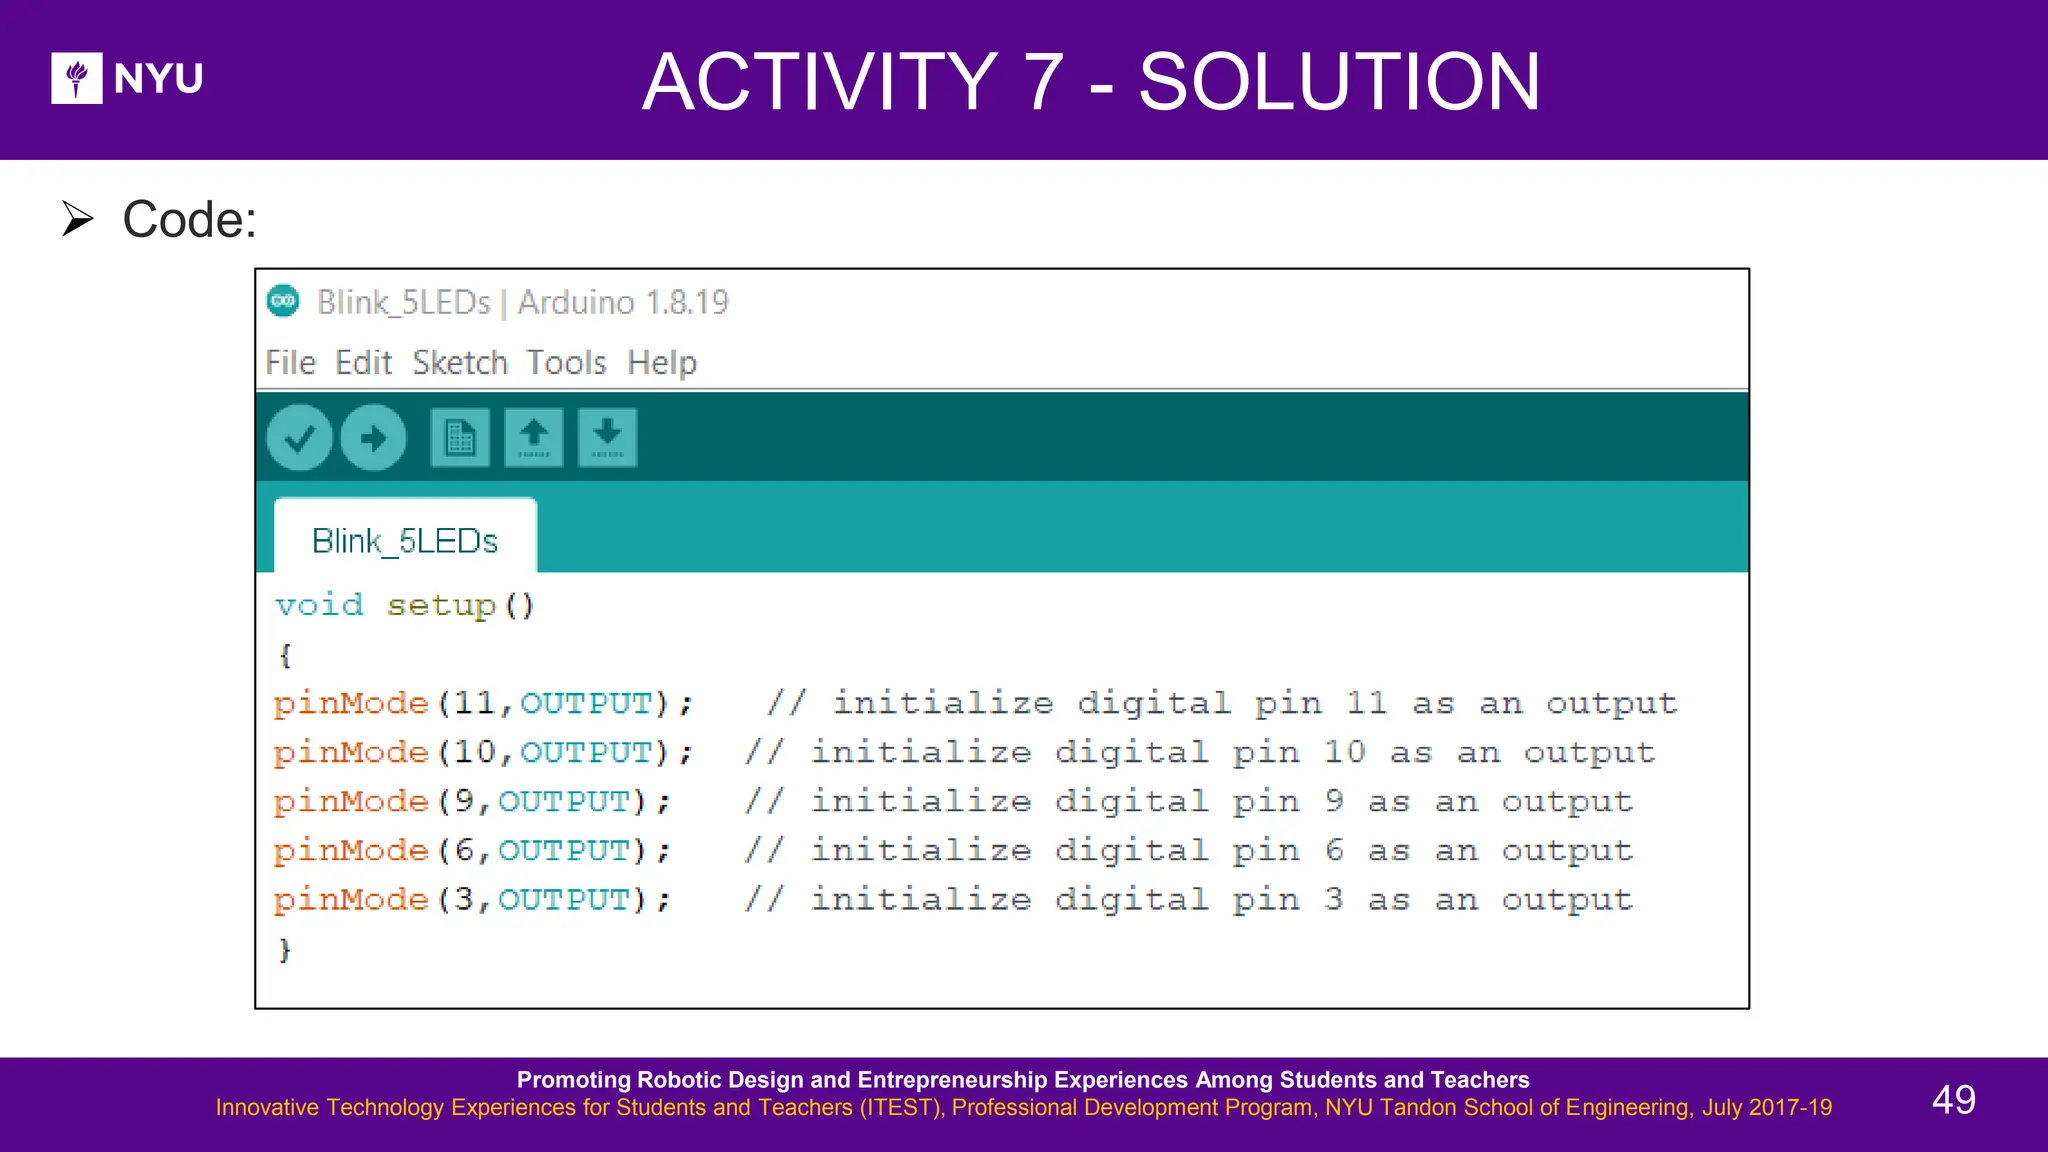The width and height of the screenshot is (2048, 1152).
Task: Open the File menu
Action: coord(290,362)
